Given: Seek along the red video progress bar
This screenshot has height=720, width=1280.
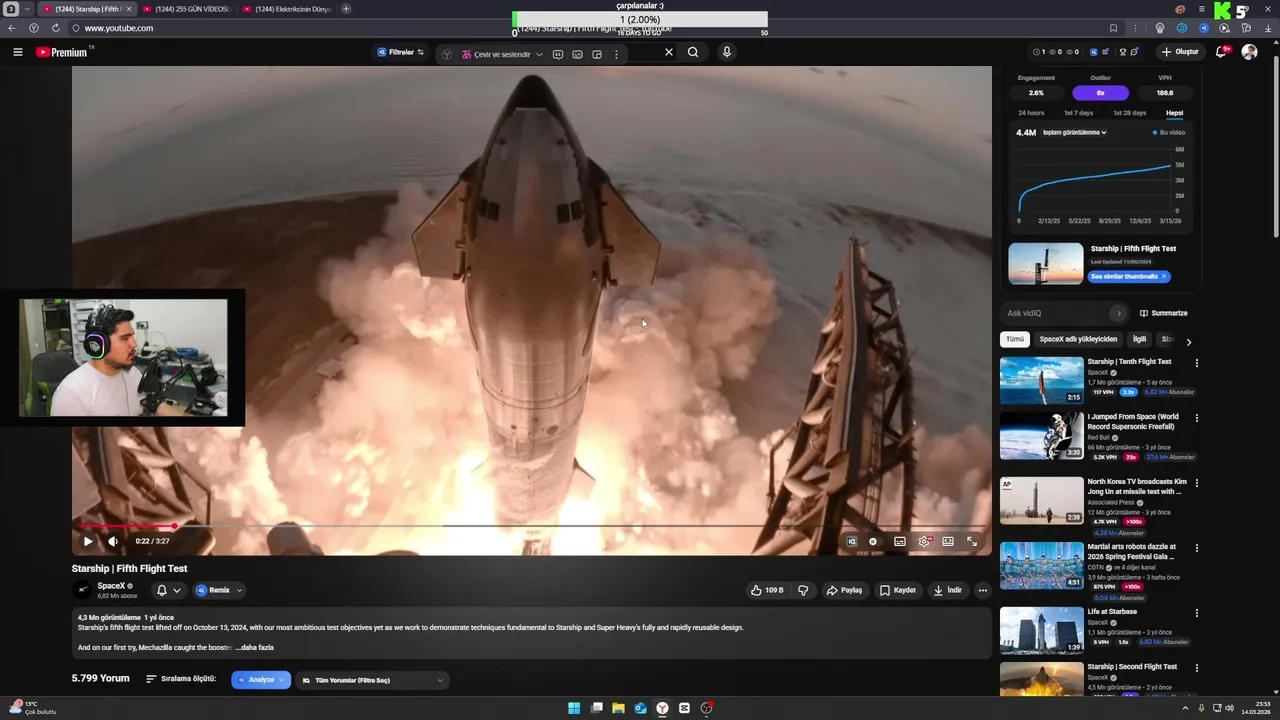Looking at the screenshot, I should tap(532, 526).
